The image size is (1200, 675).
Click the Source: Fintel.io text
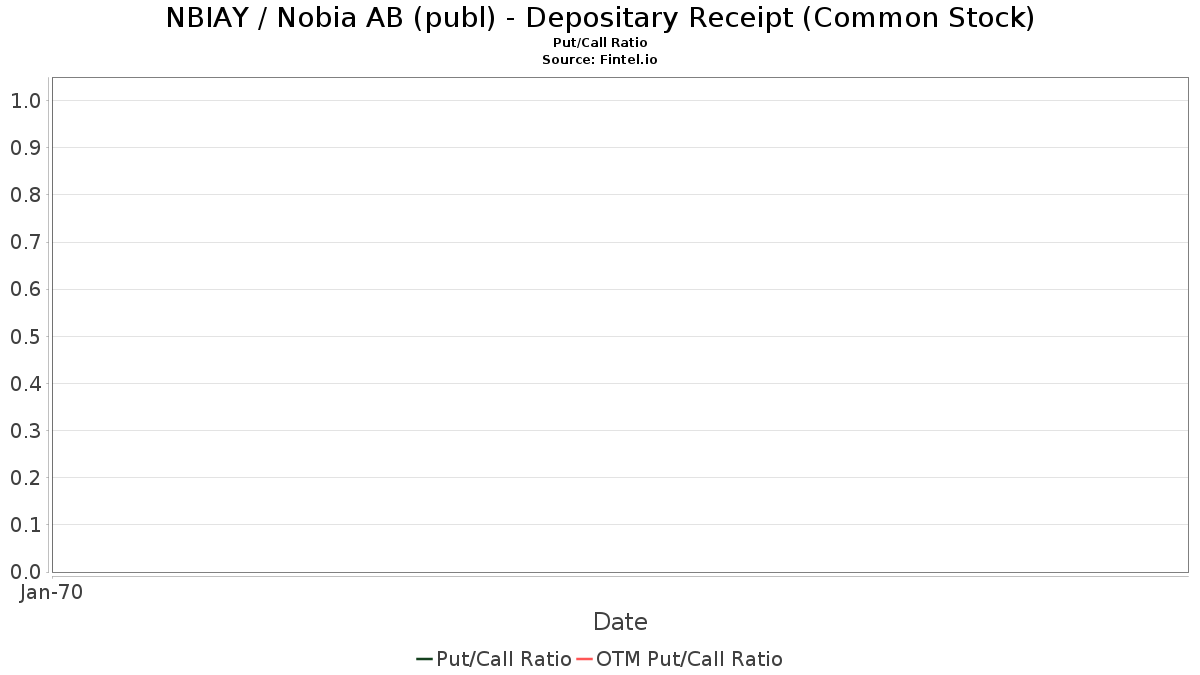click(x=600, y=60)
